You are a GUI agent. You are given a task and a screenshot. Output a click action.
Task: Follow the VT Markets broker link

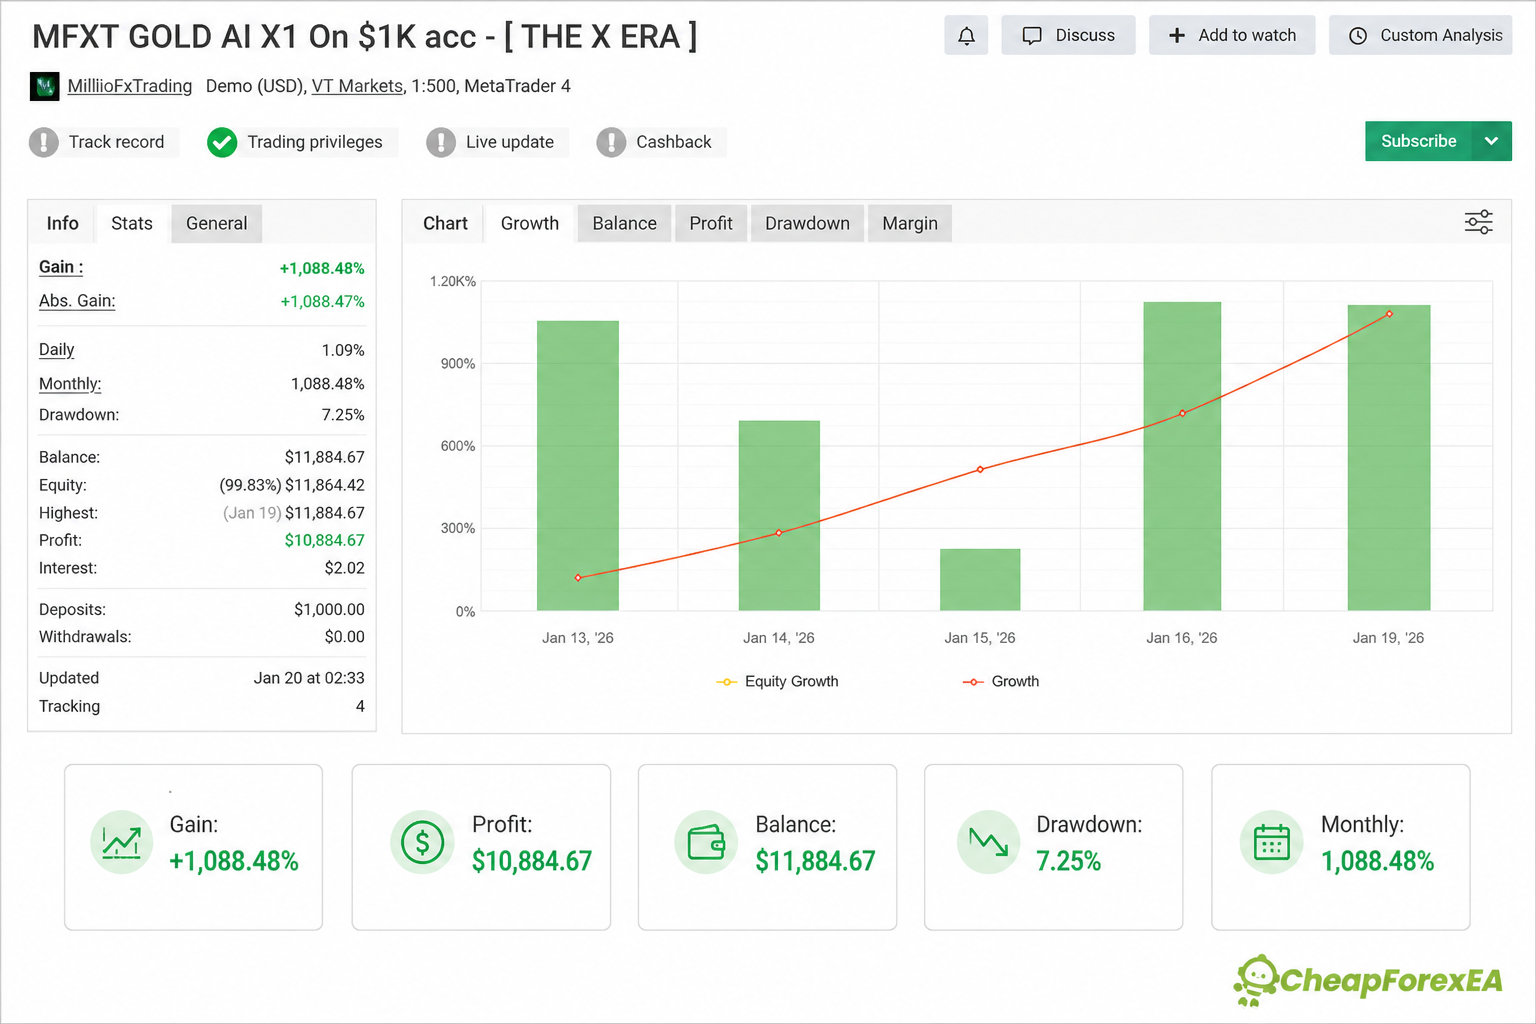point(357,86)
